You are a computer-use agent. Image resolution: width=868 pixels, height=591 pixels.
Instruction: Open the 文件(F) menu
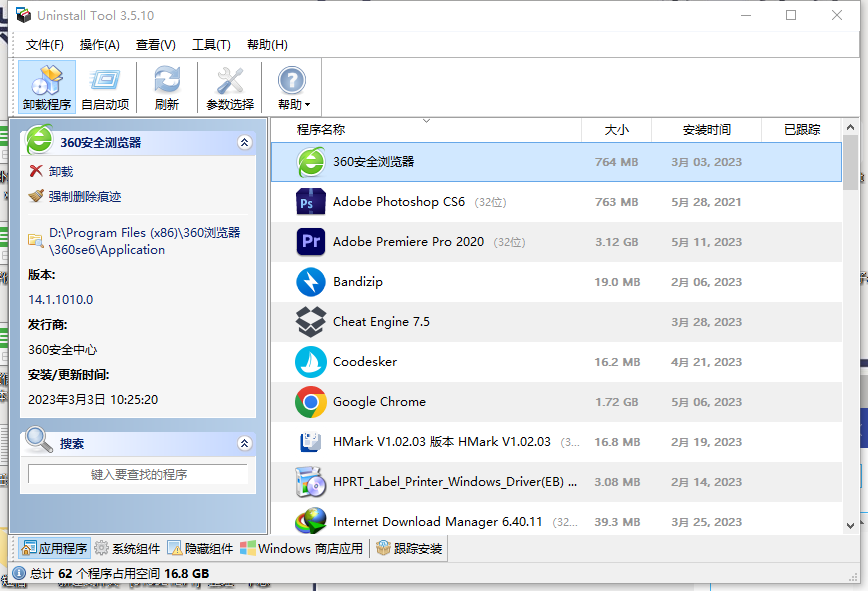pos(44,44)
